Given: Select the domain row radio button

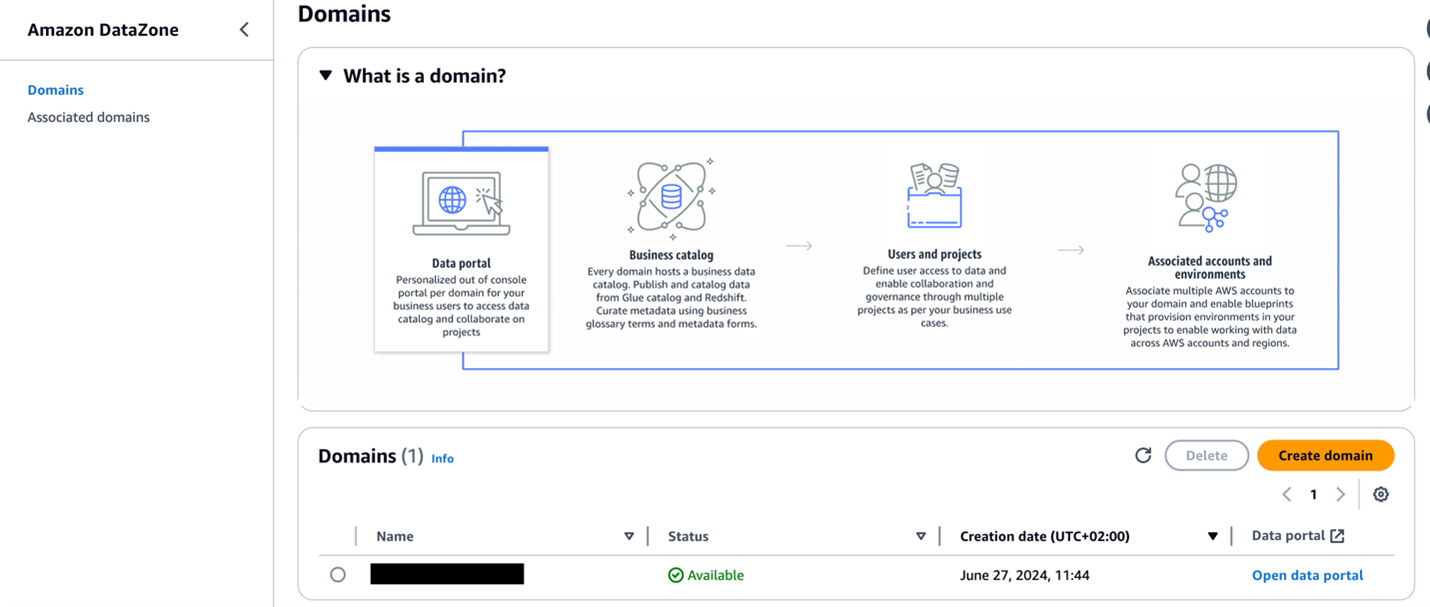Looking at the screenshot, I should point(338,575).
